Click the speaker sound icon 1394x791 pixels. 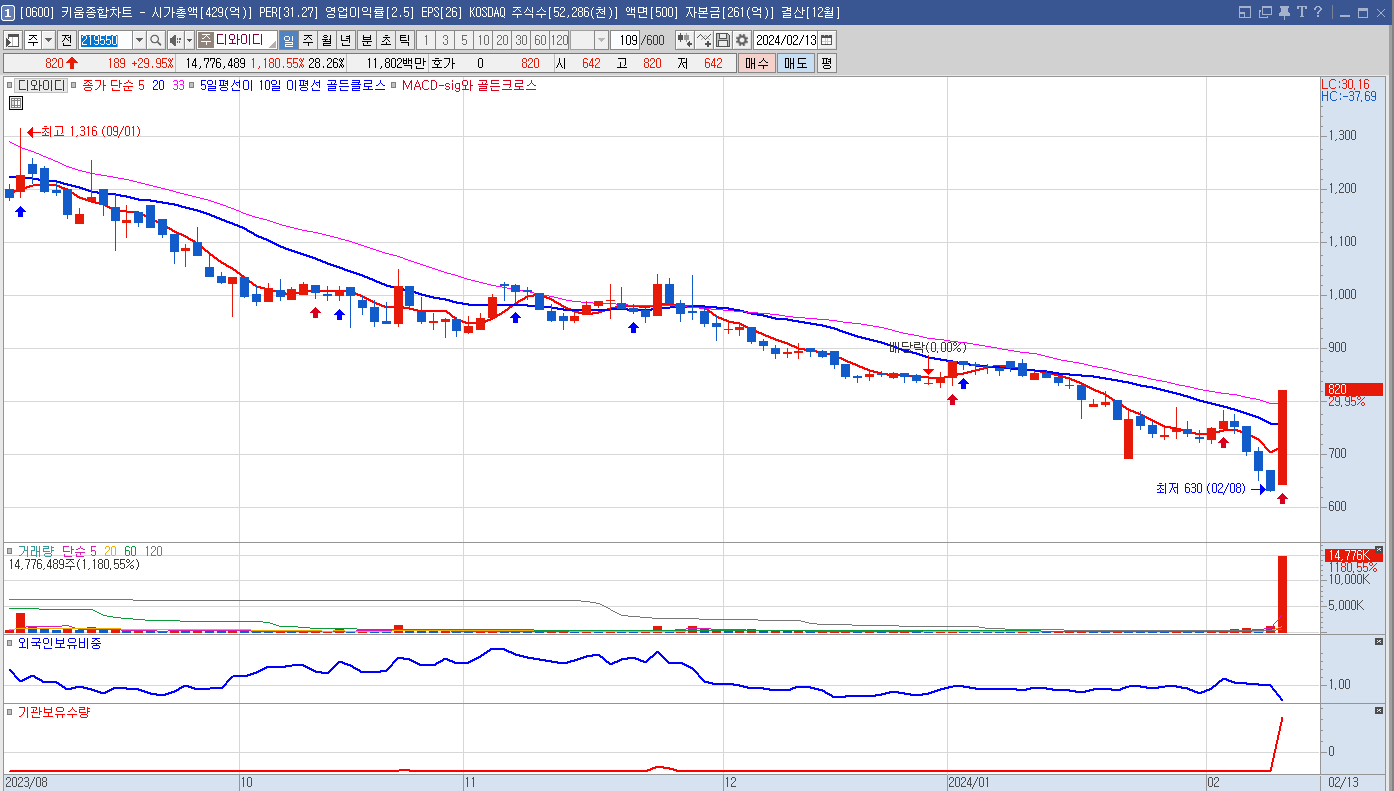pyautogui.click(x=175, y=40)
